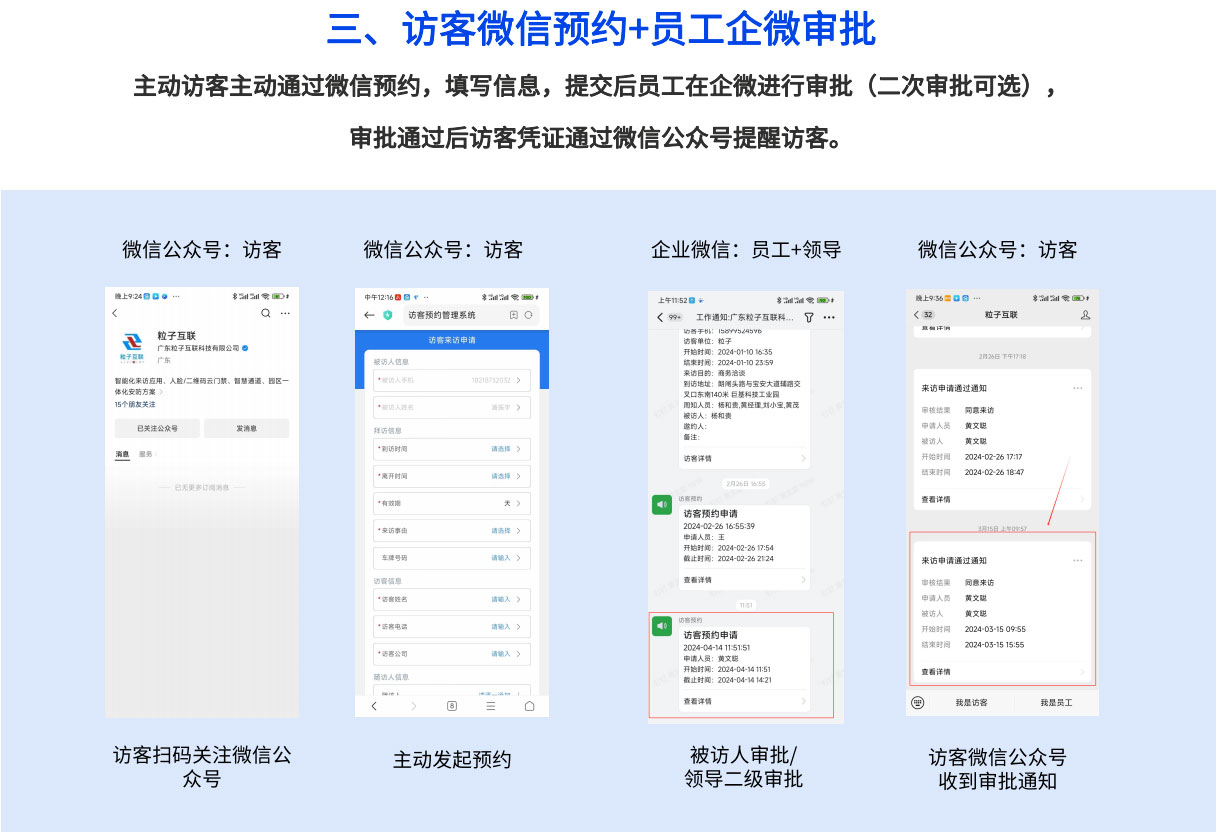The height and width of the screenshot is (833, 1217).
Task: Open 访客详情 row in 工作通知 card
Action: tap(745, 458)
